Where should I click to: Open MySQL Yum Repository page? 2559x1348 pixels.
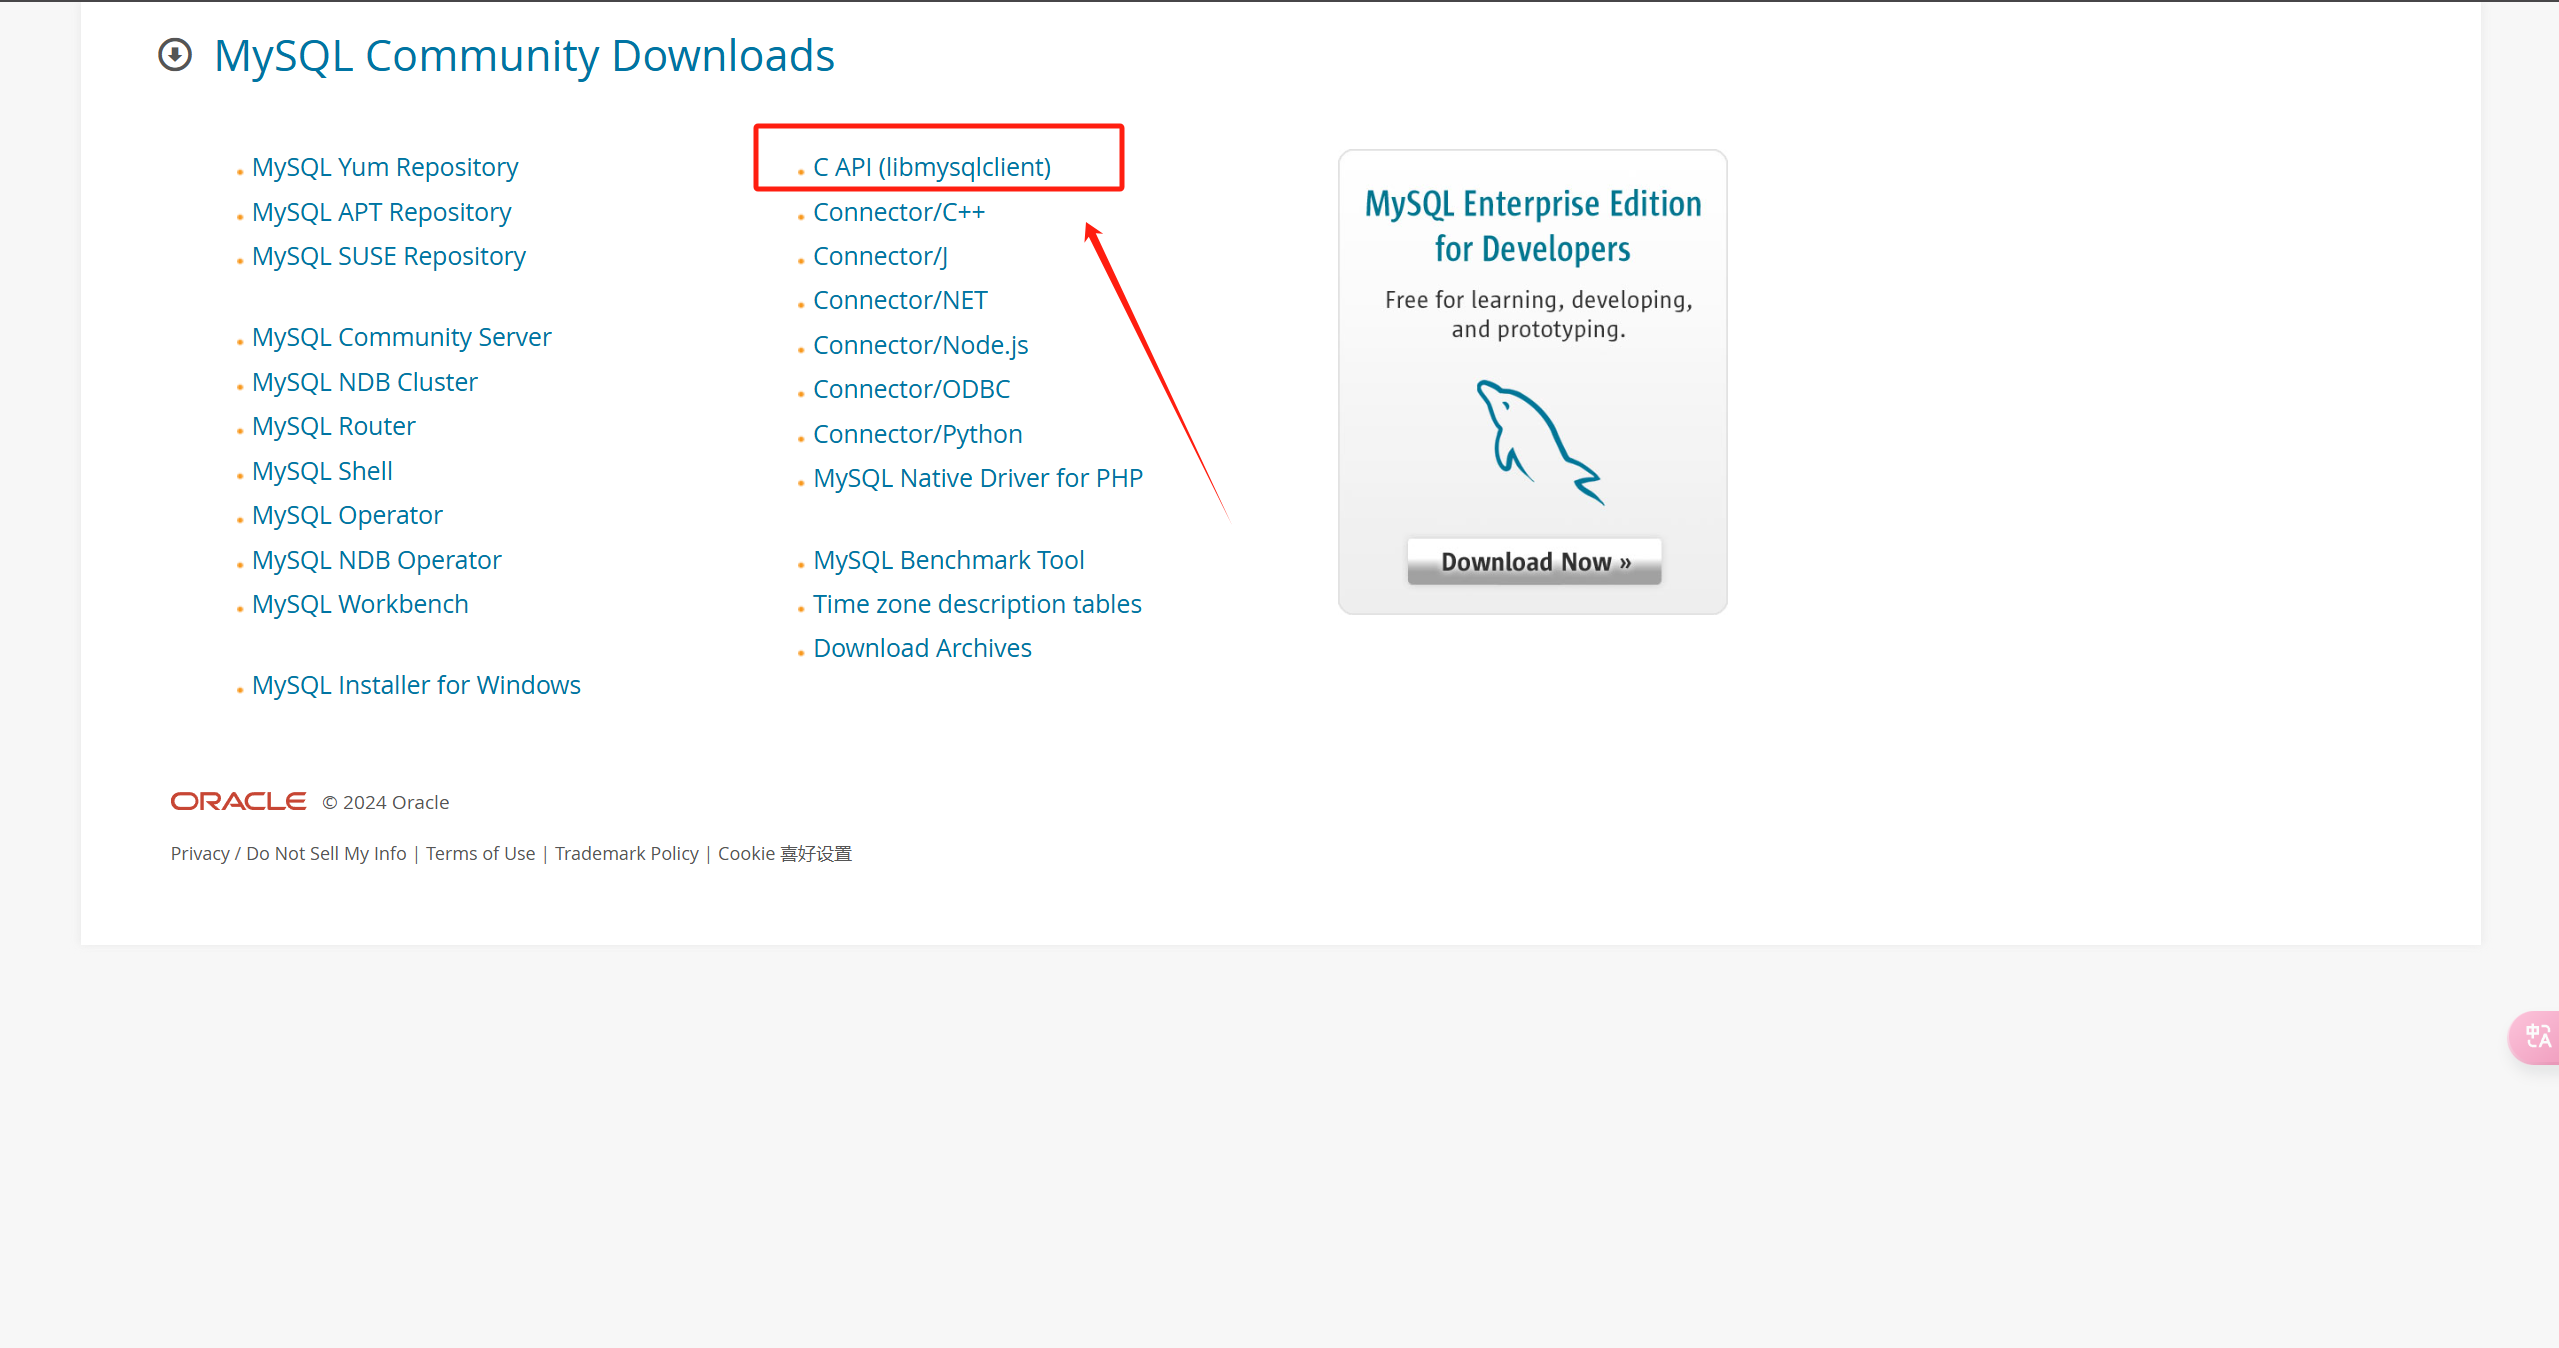[386, 166]
